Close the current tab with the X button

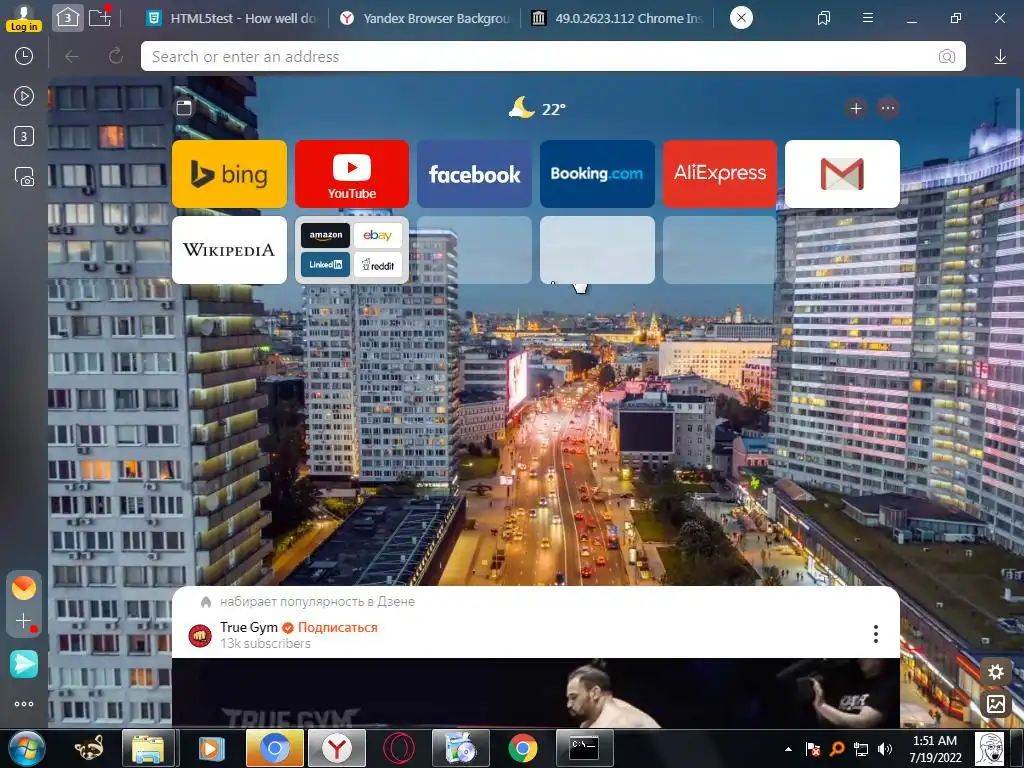(x=741, y=18)
